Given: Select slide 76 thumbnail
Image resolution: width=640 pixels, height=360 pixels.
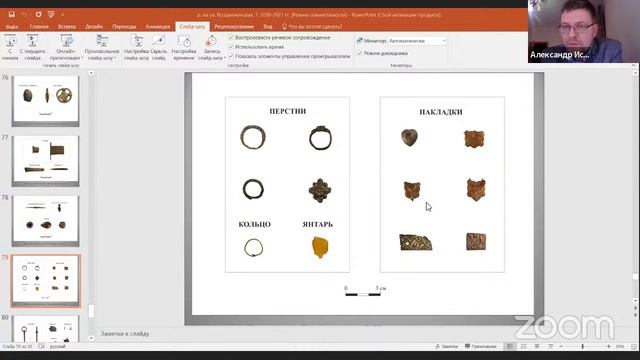Looking at the screenshot, I should click(45, 100).
